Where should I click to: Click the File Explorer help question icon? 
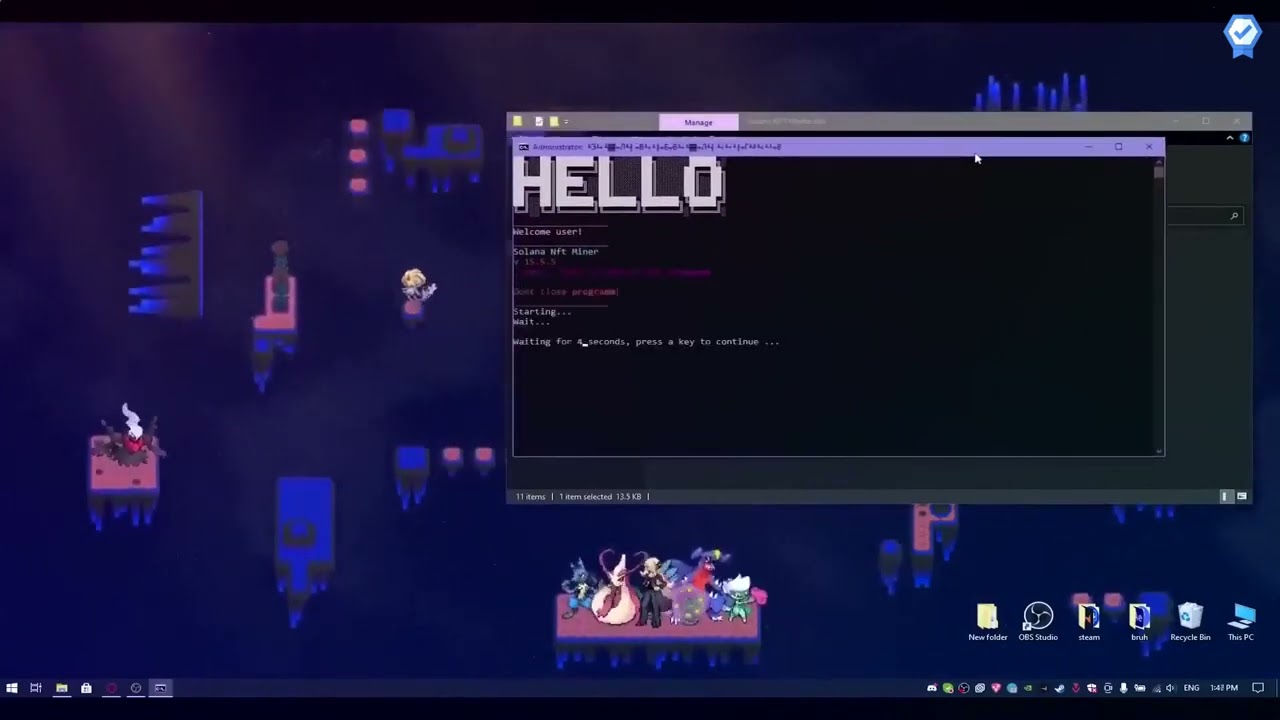1244,138
